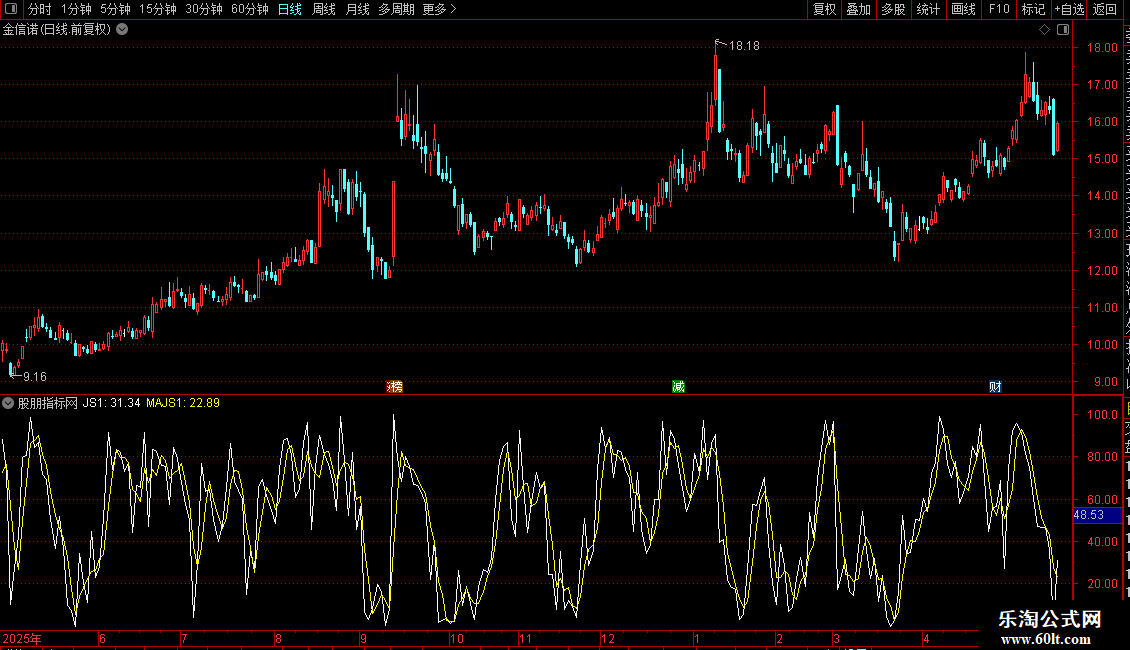Screen dimensions: 1130x650
Task: Click the green 减 event marker
Action: point(678,387)
